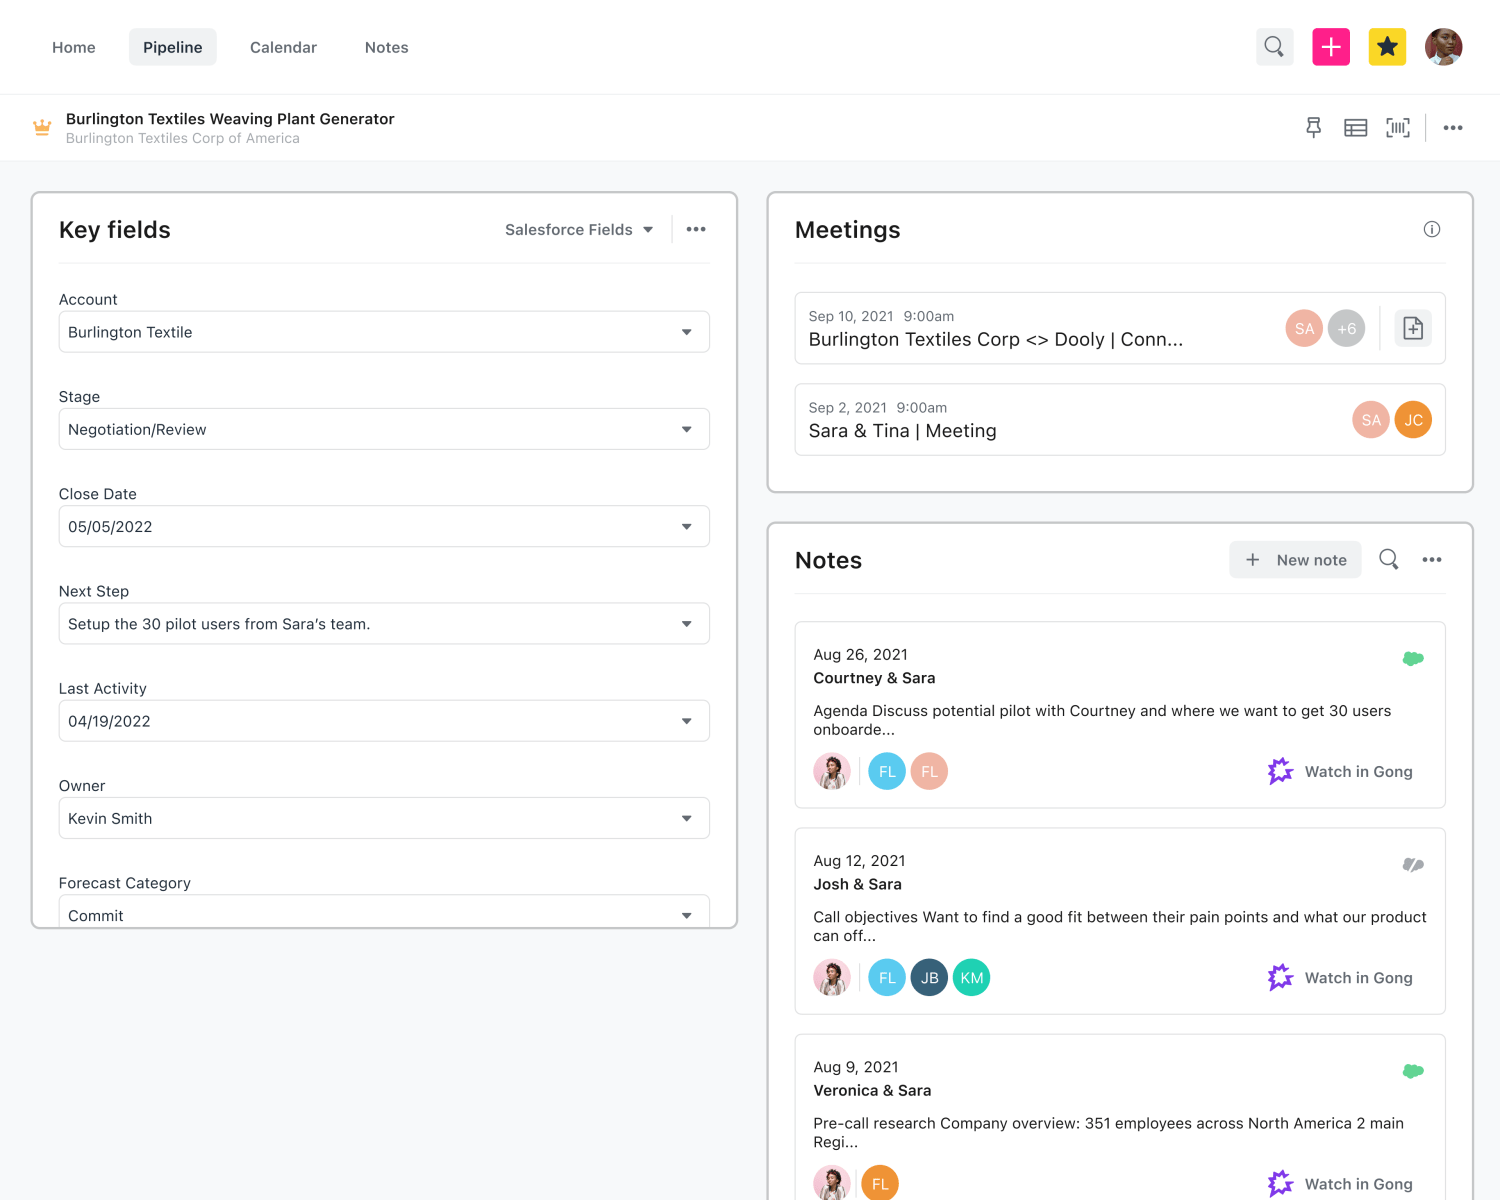Switch to table layout view icon

[x=1356, y=127]
